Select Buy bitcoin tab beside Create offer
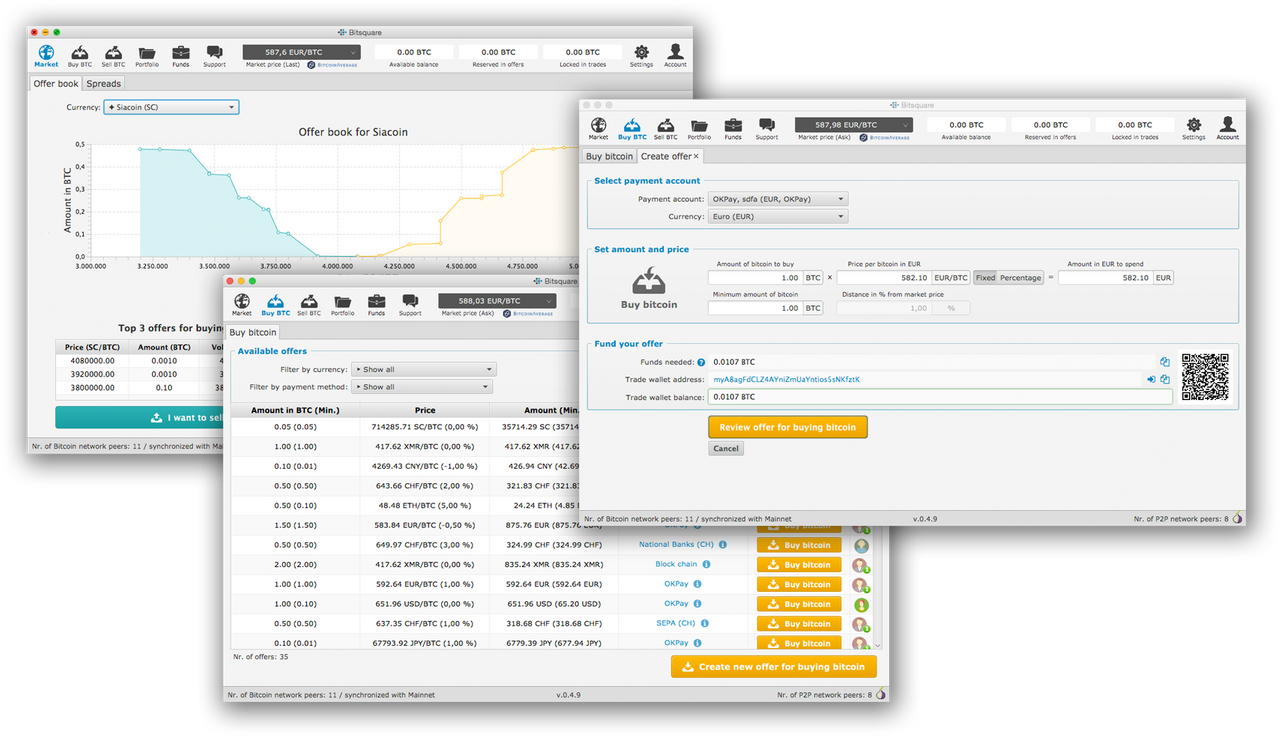1280x737 pixels. (610, 156)
